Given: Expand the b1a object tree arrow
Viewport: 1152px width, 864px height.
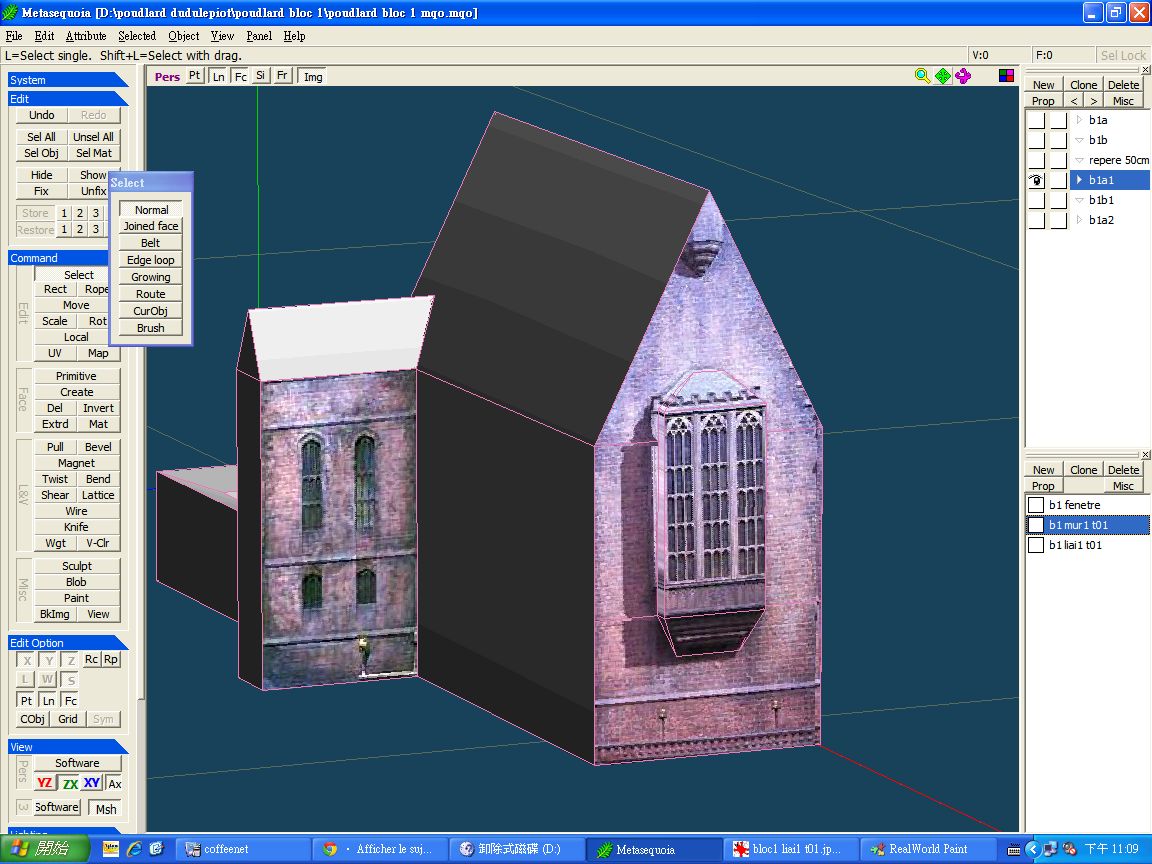Looking at the screenshot, I should (x=1079, y=120).
